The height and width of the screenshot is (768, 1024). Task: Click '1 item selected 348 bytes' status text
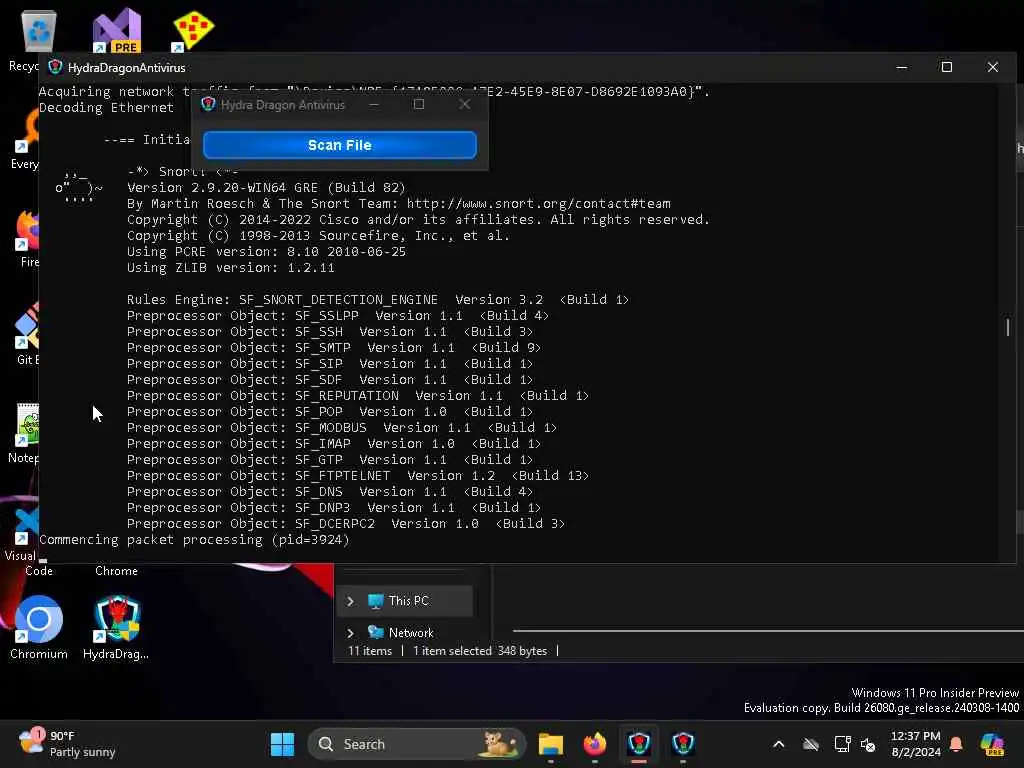(x=480, y=651)
